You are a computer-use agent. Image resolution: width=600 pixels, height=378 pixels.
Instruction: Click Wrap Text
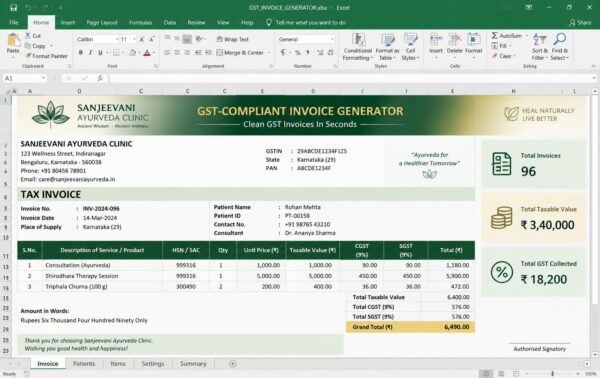tap(233, 39)
